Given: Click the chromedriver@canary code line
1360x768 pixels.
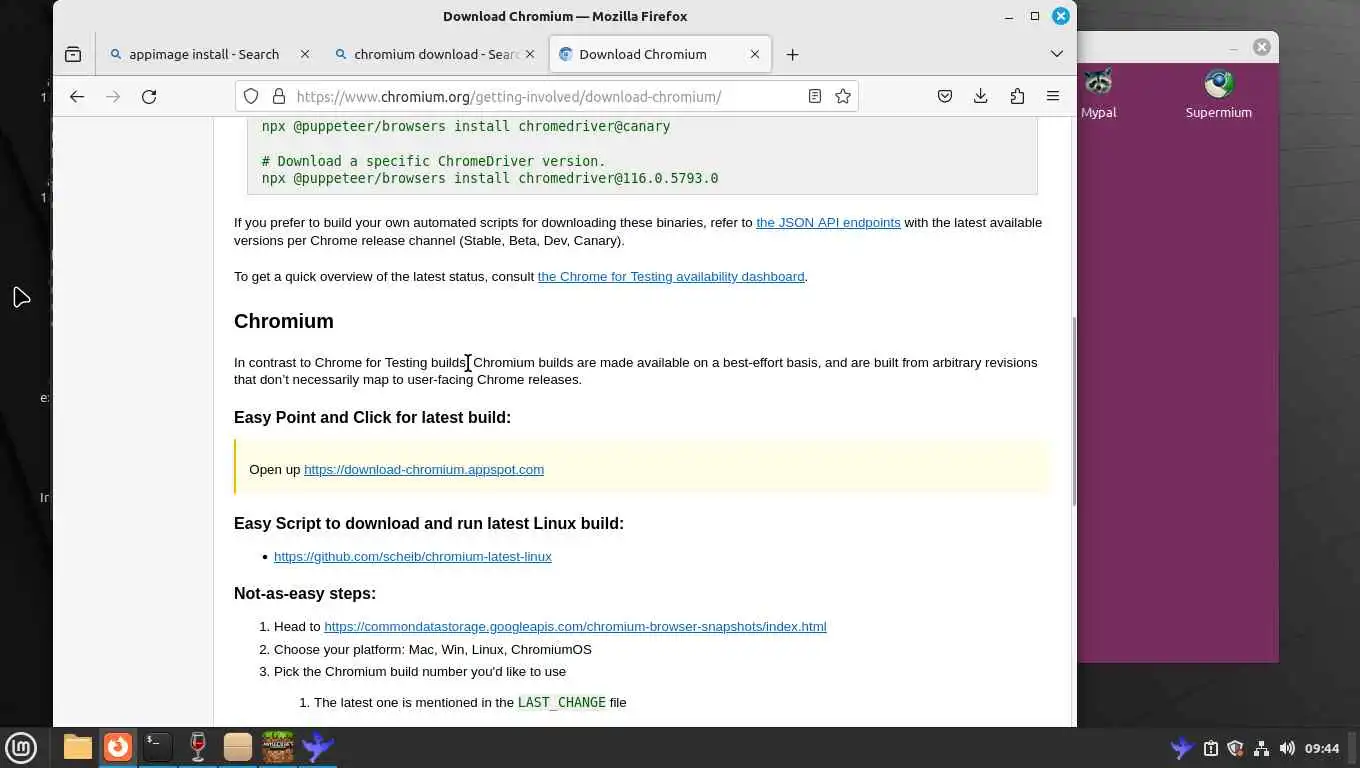Looking at the screenshot, I should (466, 126).
